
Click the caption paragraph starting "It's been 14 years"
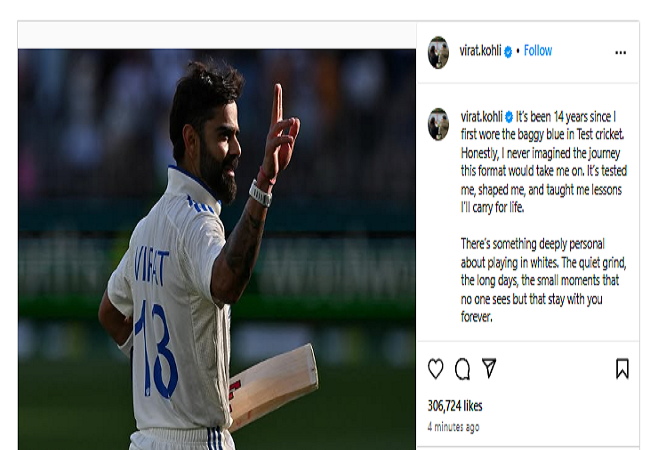[x=543, y=162]
